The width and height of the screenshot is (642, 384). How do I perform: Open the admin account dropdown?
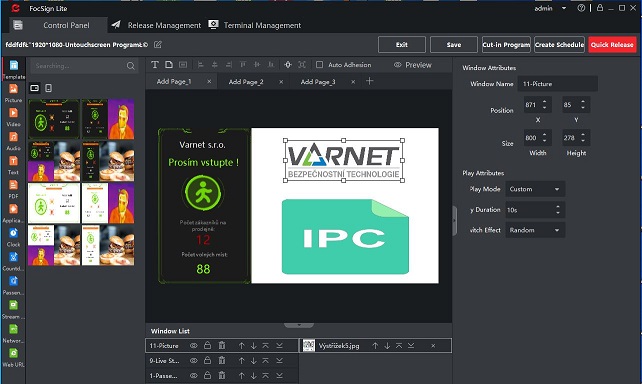click(x=551, y=8)
